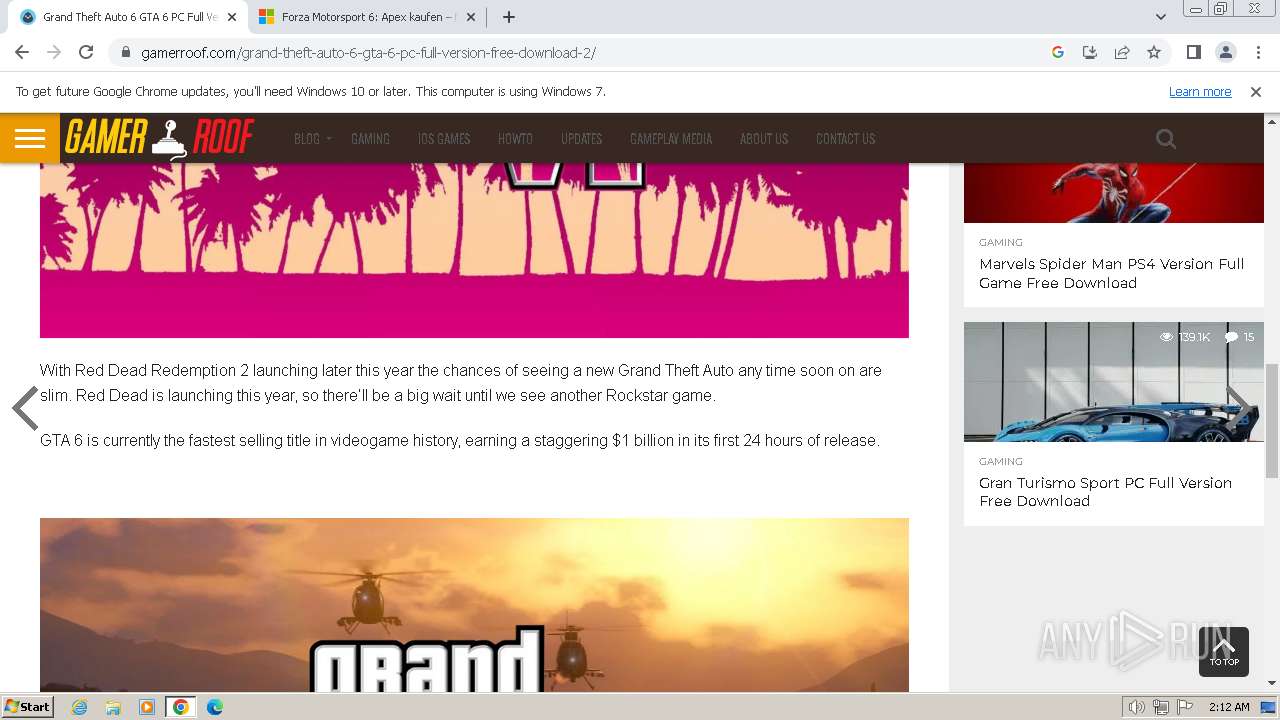Go back with the browser back arrow

22,52
